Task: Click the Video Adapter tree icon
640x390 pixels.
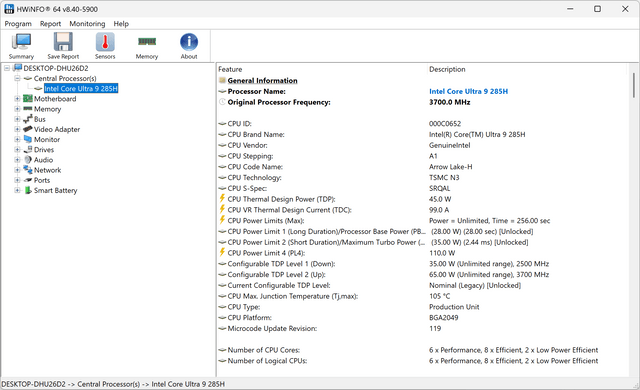Action: pos(28,129)
